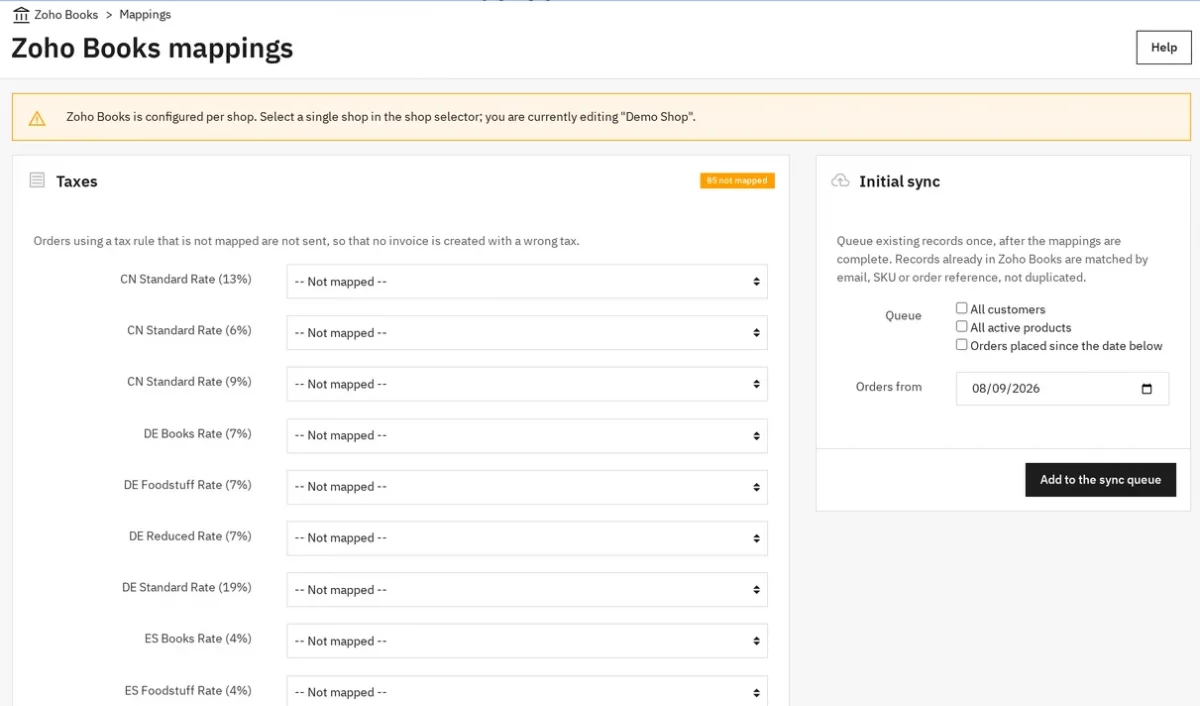Enable the All customers checkbox
Viewport: 1200px width, 706px height.
pos(961,309)
